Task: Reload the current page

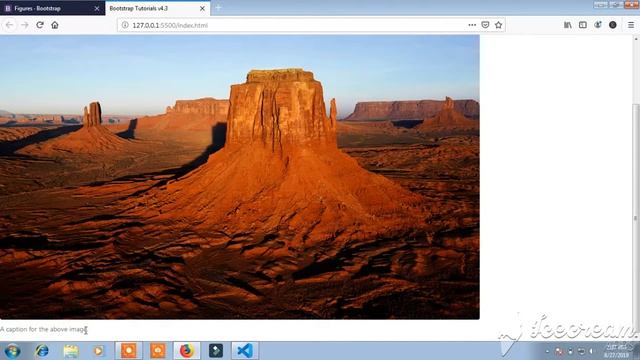Action: click(40, 25)
